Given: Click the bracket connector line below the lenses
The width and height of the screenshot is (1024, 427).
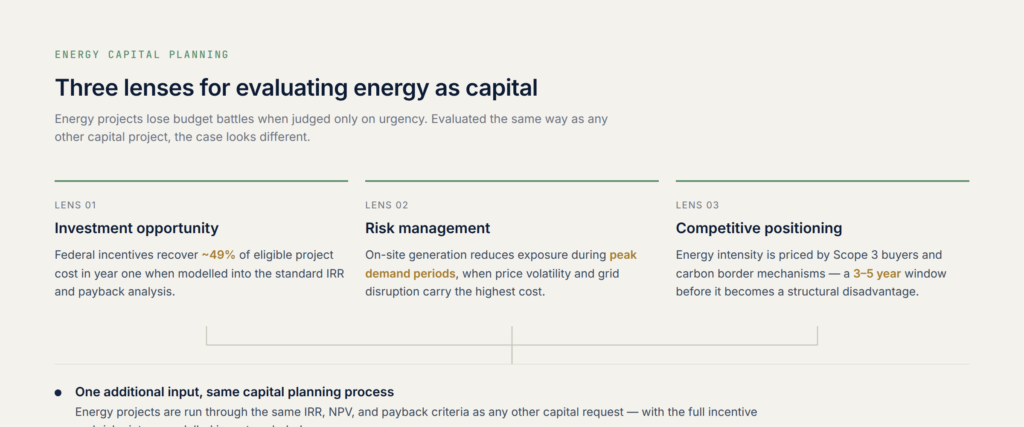Looking at the screenshot, I should [512, 345].
